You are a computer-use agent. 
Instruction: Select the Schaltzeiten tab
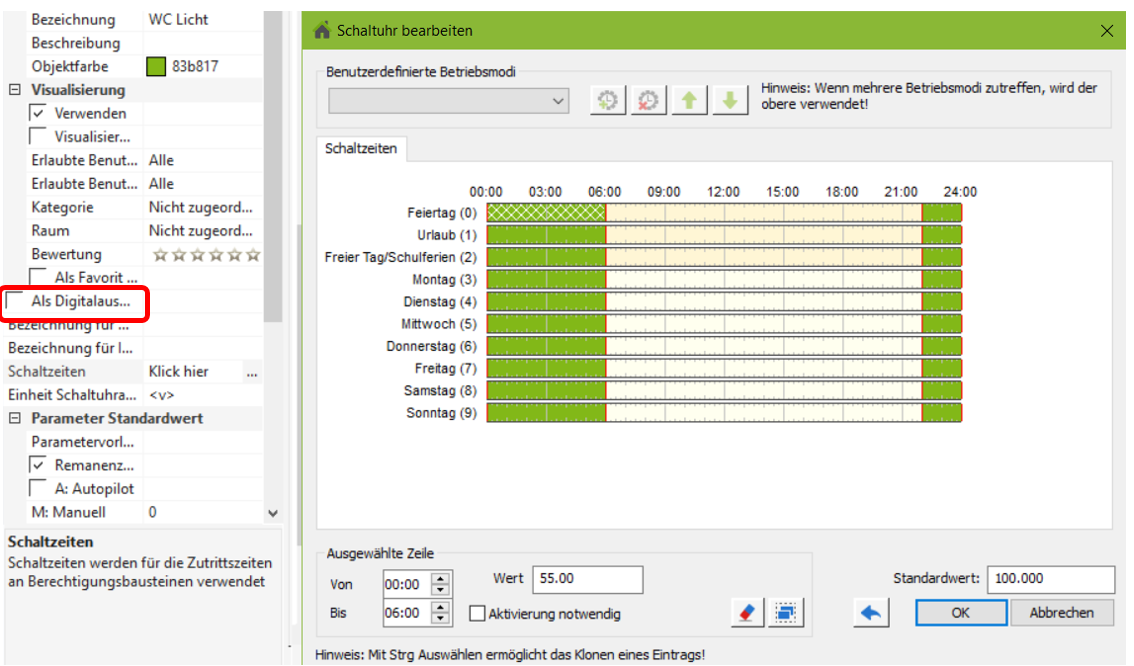tap(361, 148)
